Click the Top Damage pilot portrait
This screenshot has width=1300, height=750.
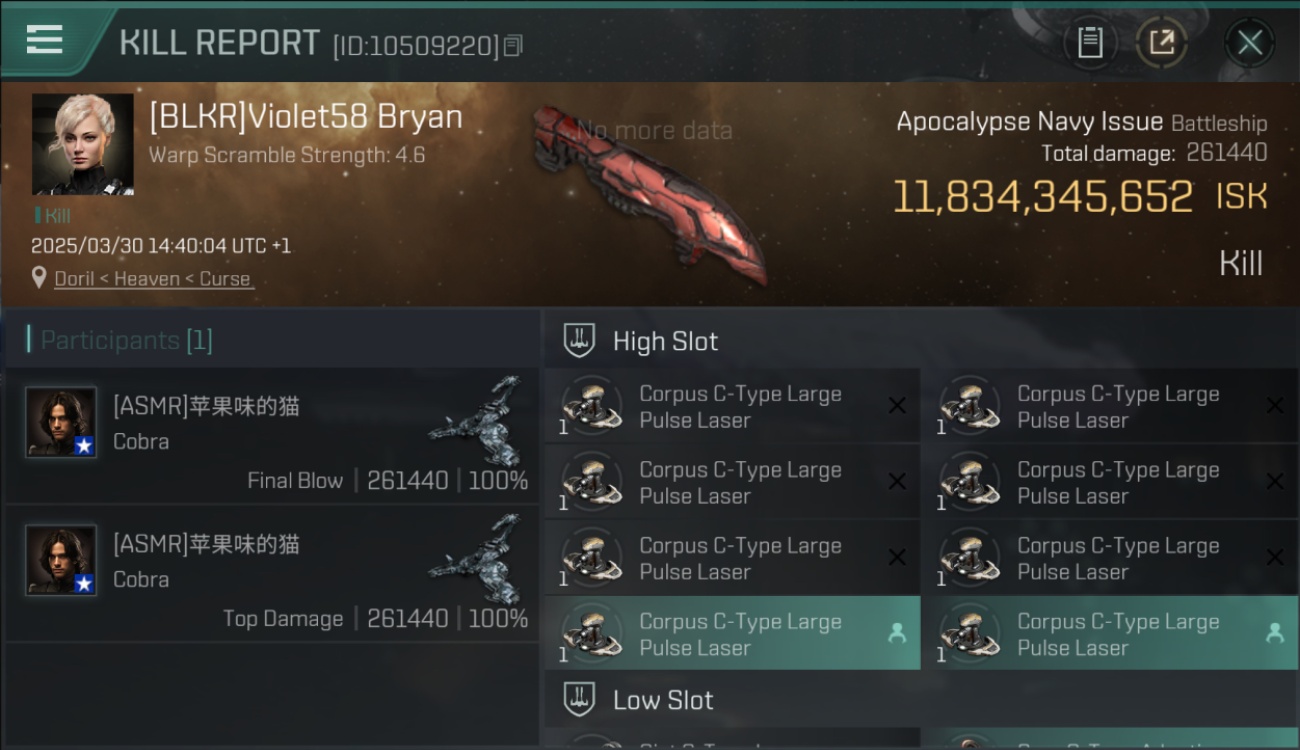[61, 560]
